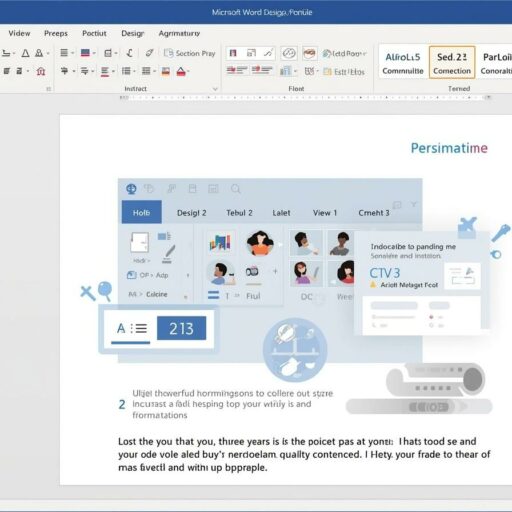
Task: Open the Videw ribbon tab
Action: (x=19, y=33)
